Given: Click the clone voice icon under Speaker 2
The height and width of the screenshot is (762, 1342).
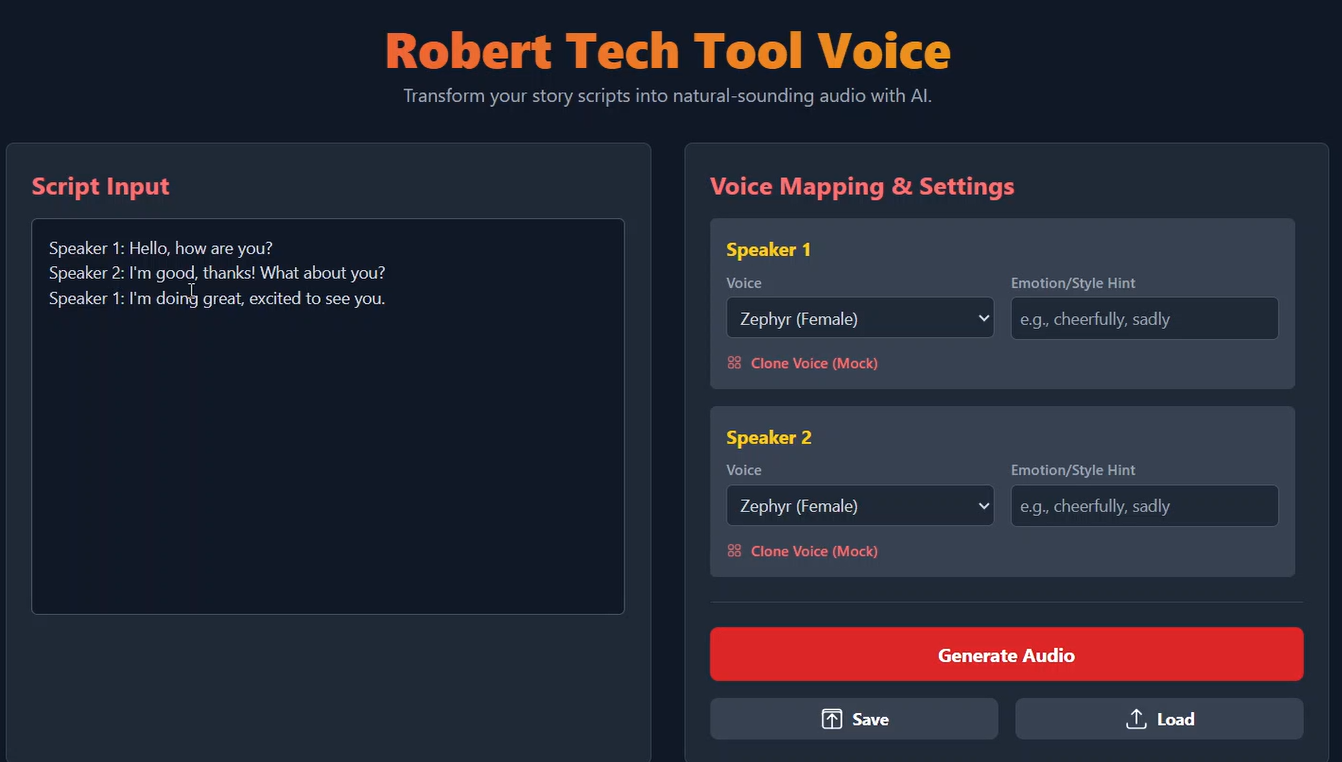Looking at the screenshot, I should click(734, 551).
